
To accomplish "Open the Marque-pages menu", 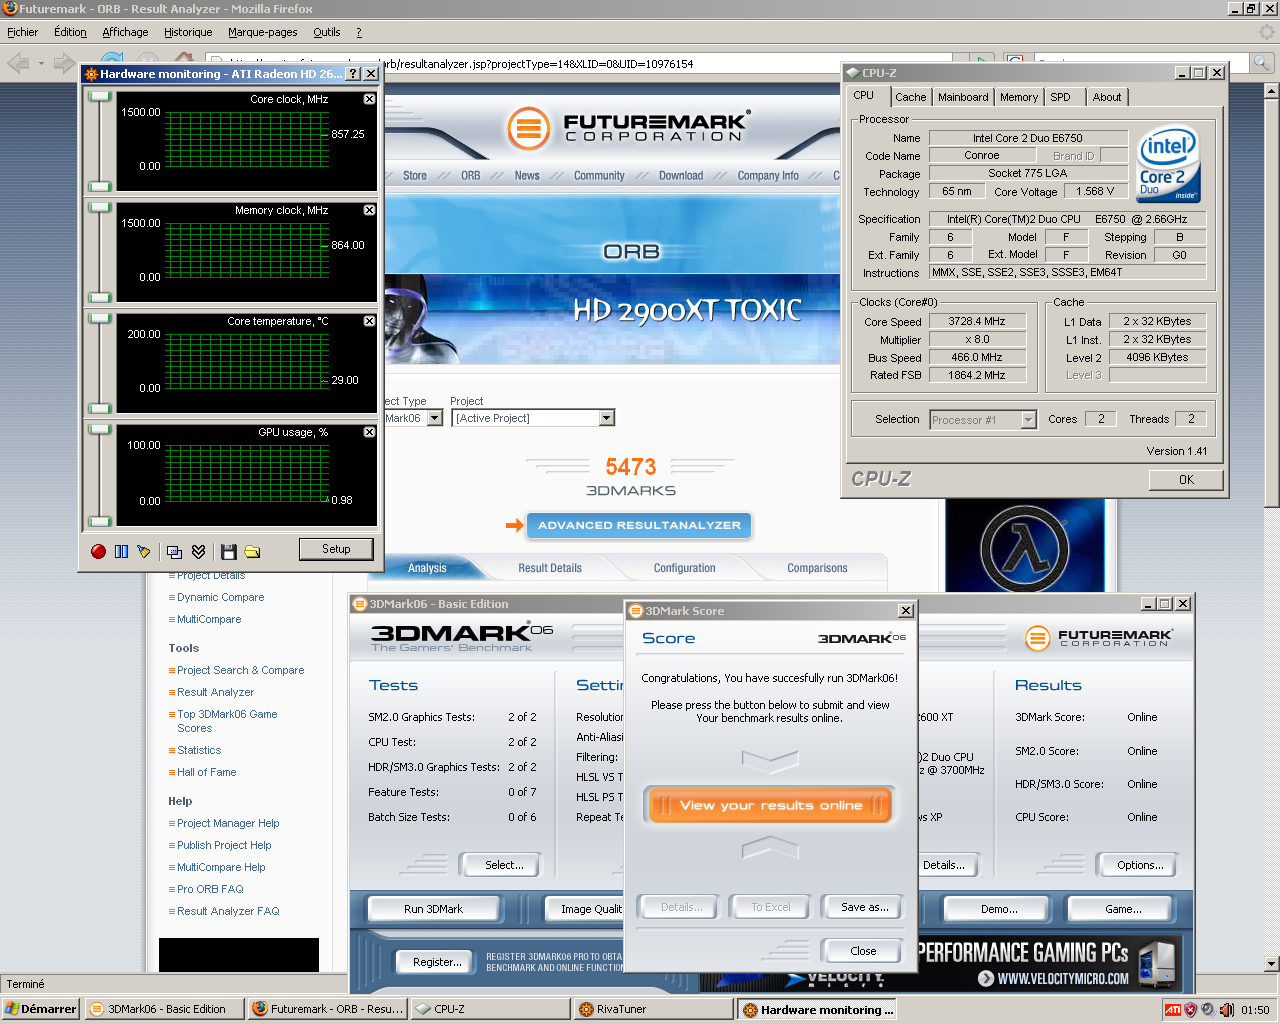I will point(263,32).
